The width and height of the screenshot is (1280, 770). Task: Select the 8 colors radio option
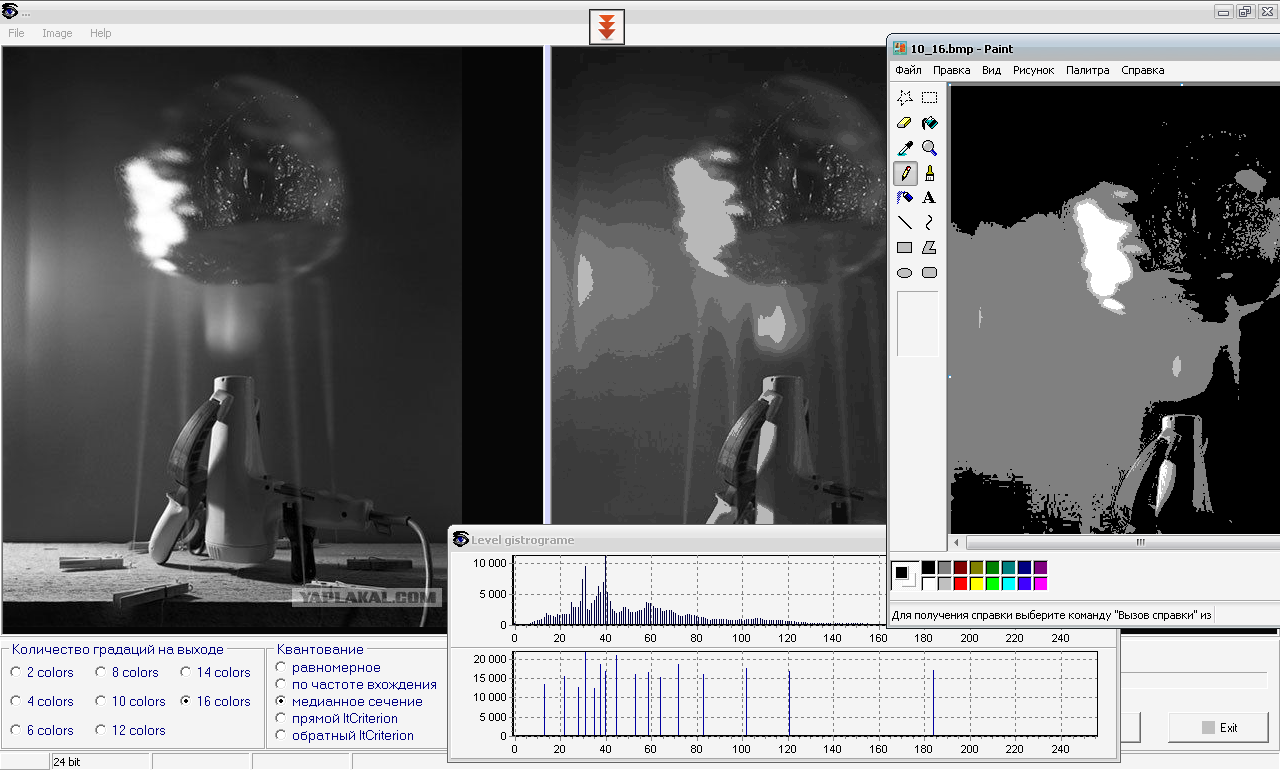coord(100,672)
